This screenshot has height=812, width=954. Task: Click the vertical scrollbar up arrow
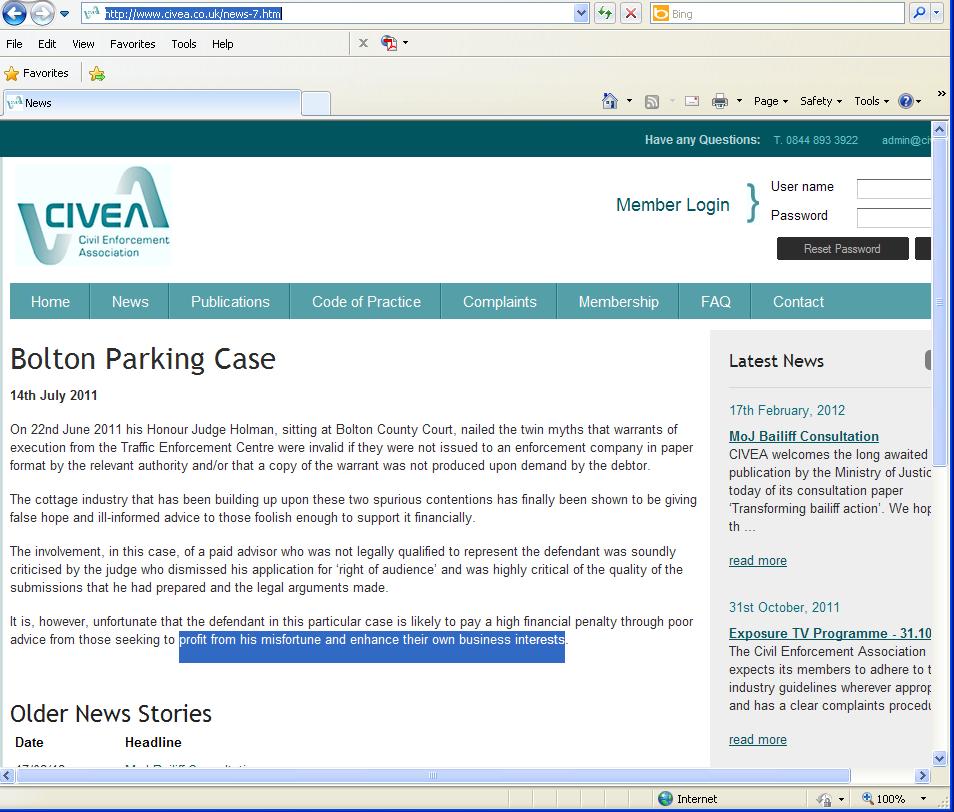[939, 130]
